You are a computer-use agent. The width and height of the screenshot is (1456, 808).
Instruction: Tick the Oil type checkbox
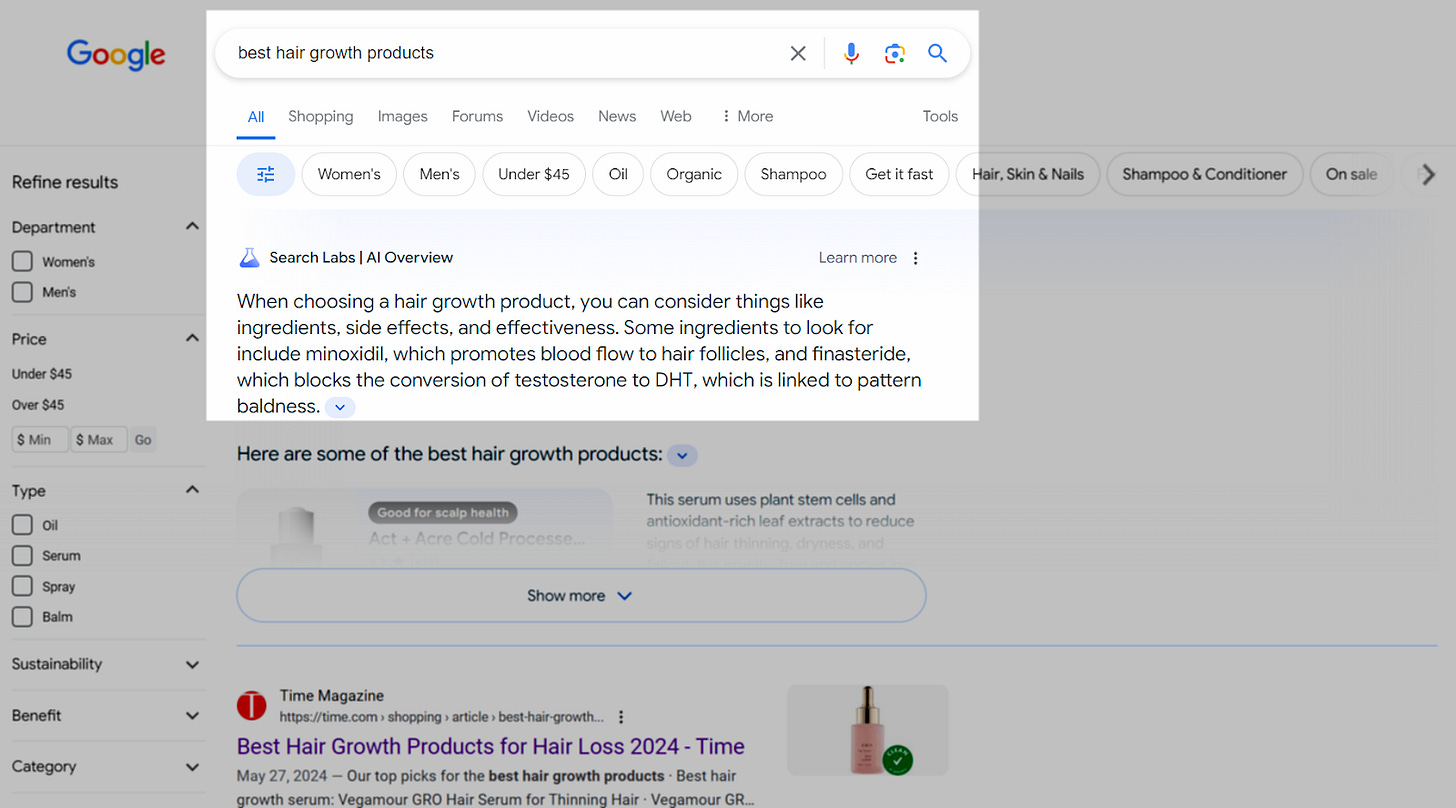click(22, 525)
